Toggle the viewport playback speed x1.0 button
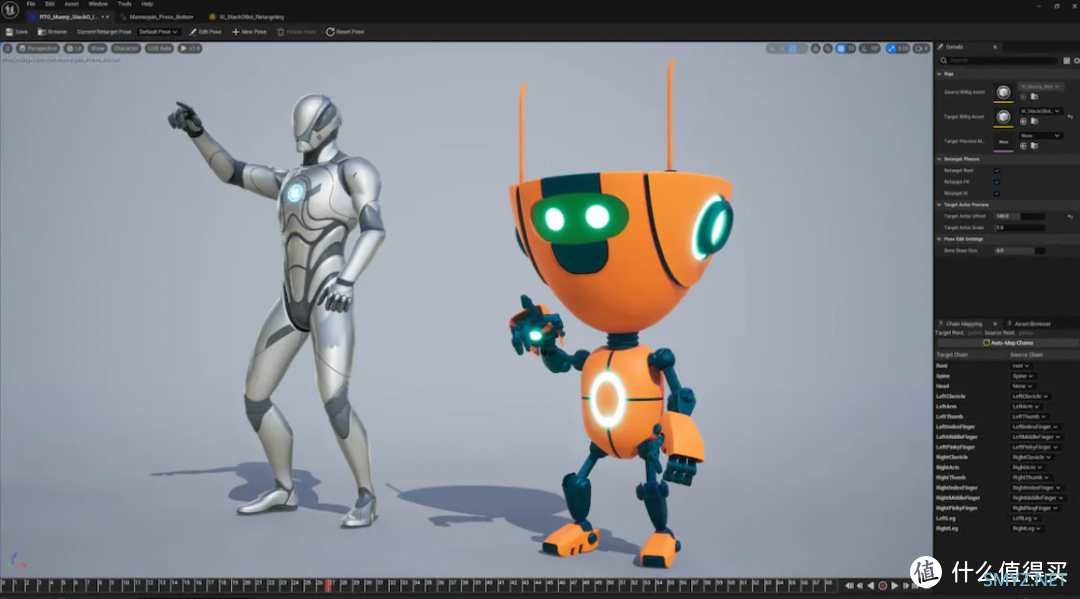 (x=190, y=48)
